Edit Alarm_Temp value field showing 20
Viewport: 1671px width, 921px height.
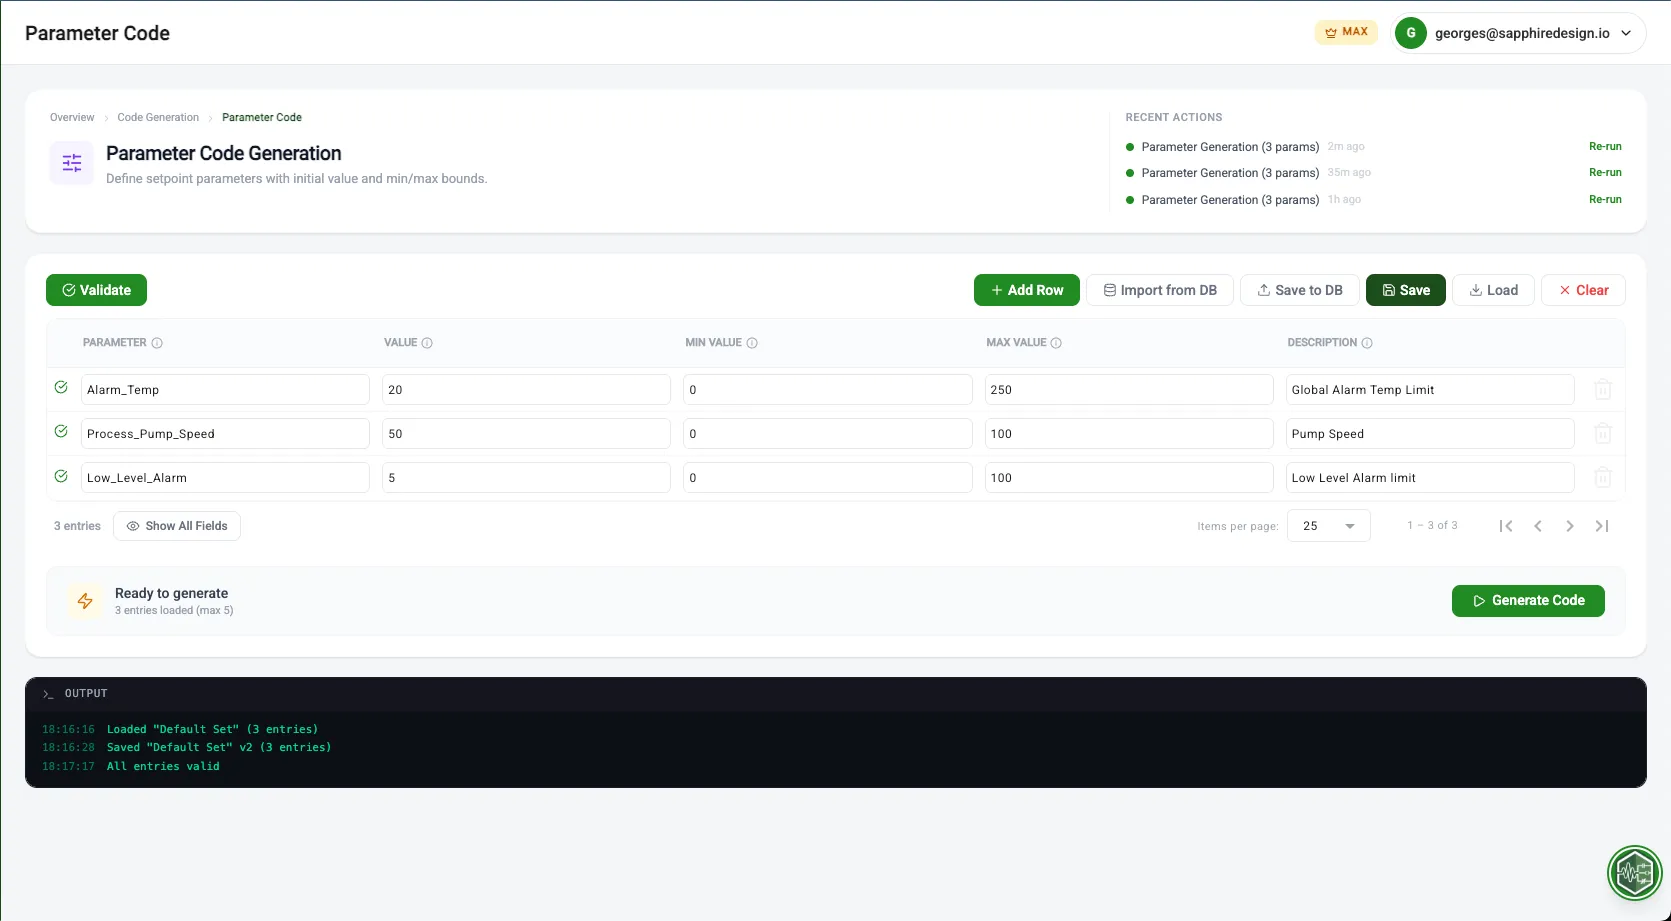click(x=526, y=390)
